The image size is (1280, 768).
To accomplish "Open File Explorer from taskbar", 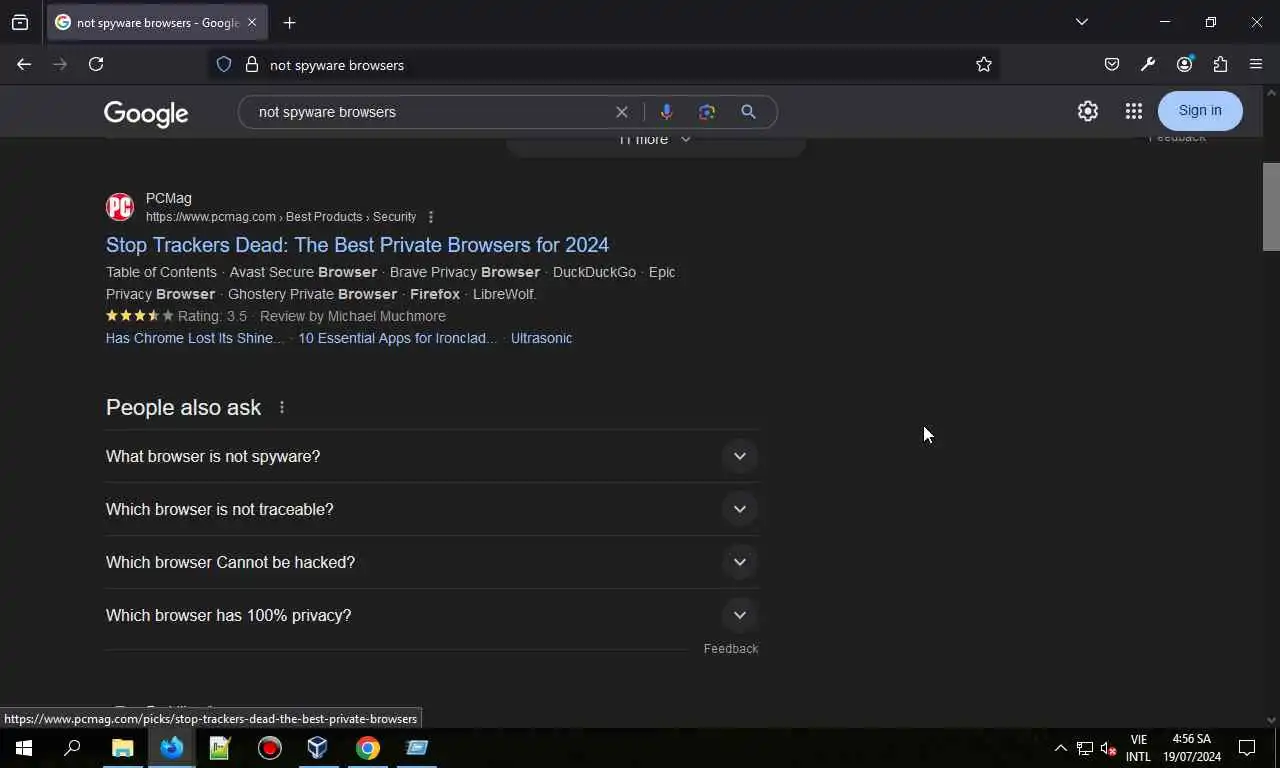I will pyautogui.click(x=122, y=748).
